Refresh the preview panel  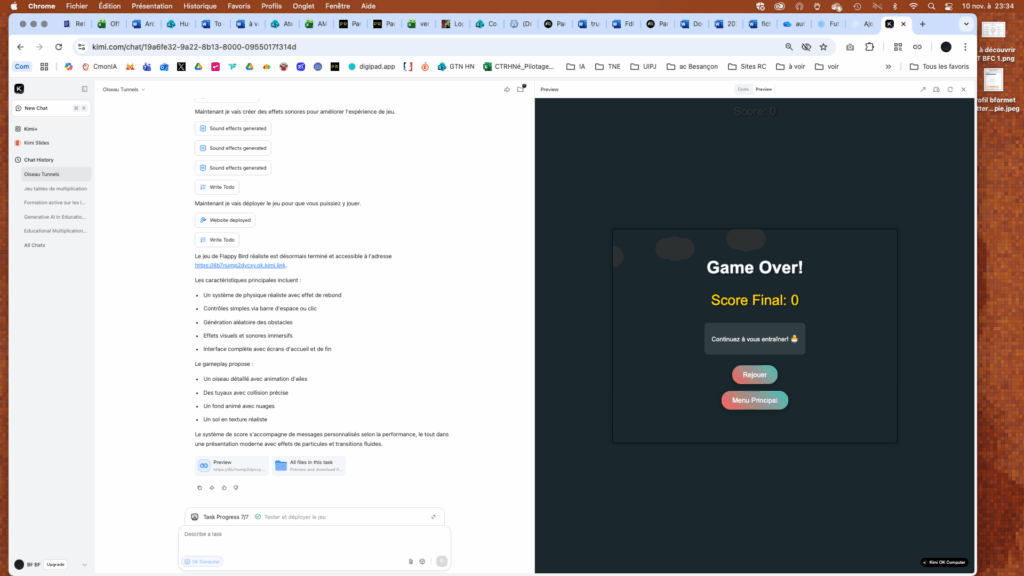click(x=949, y=89)
